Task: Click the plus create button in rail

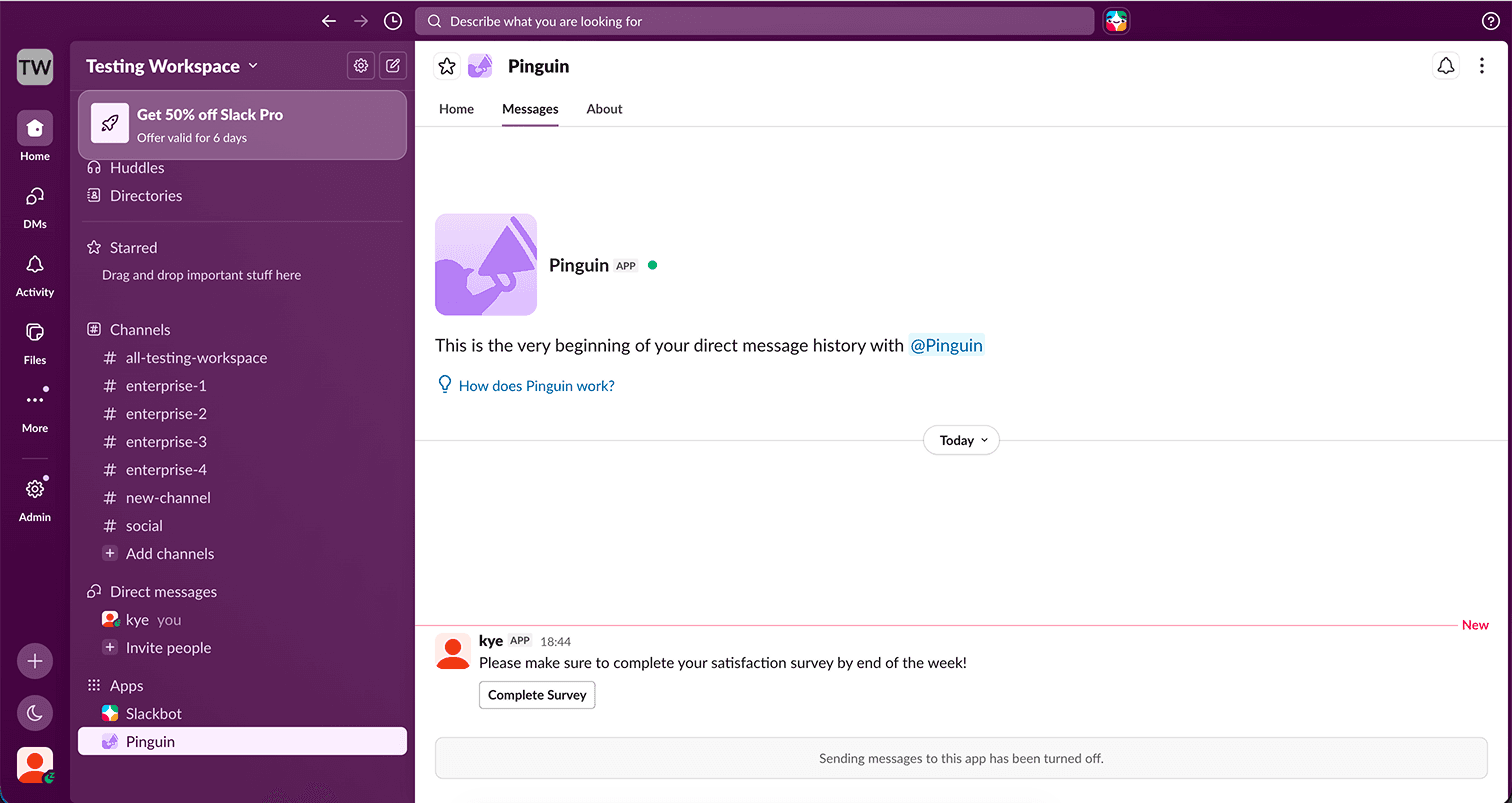Action: [x=35, y=661]
